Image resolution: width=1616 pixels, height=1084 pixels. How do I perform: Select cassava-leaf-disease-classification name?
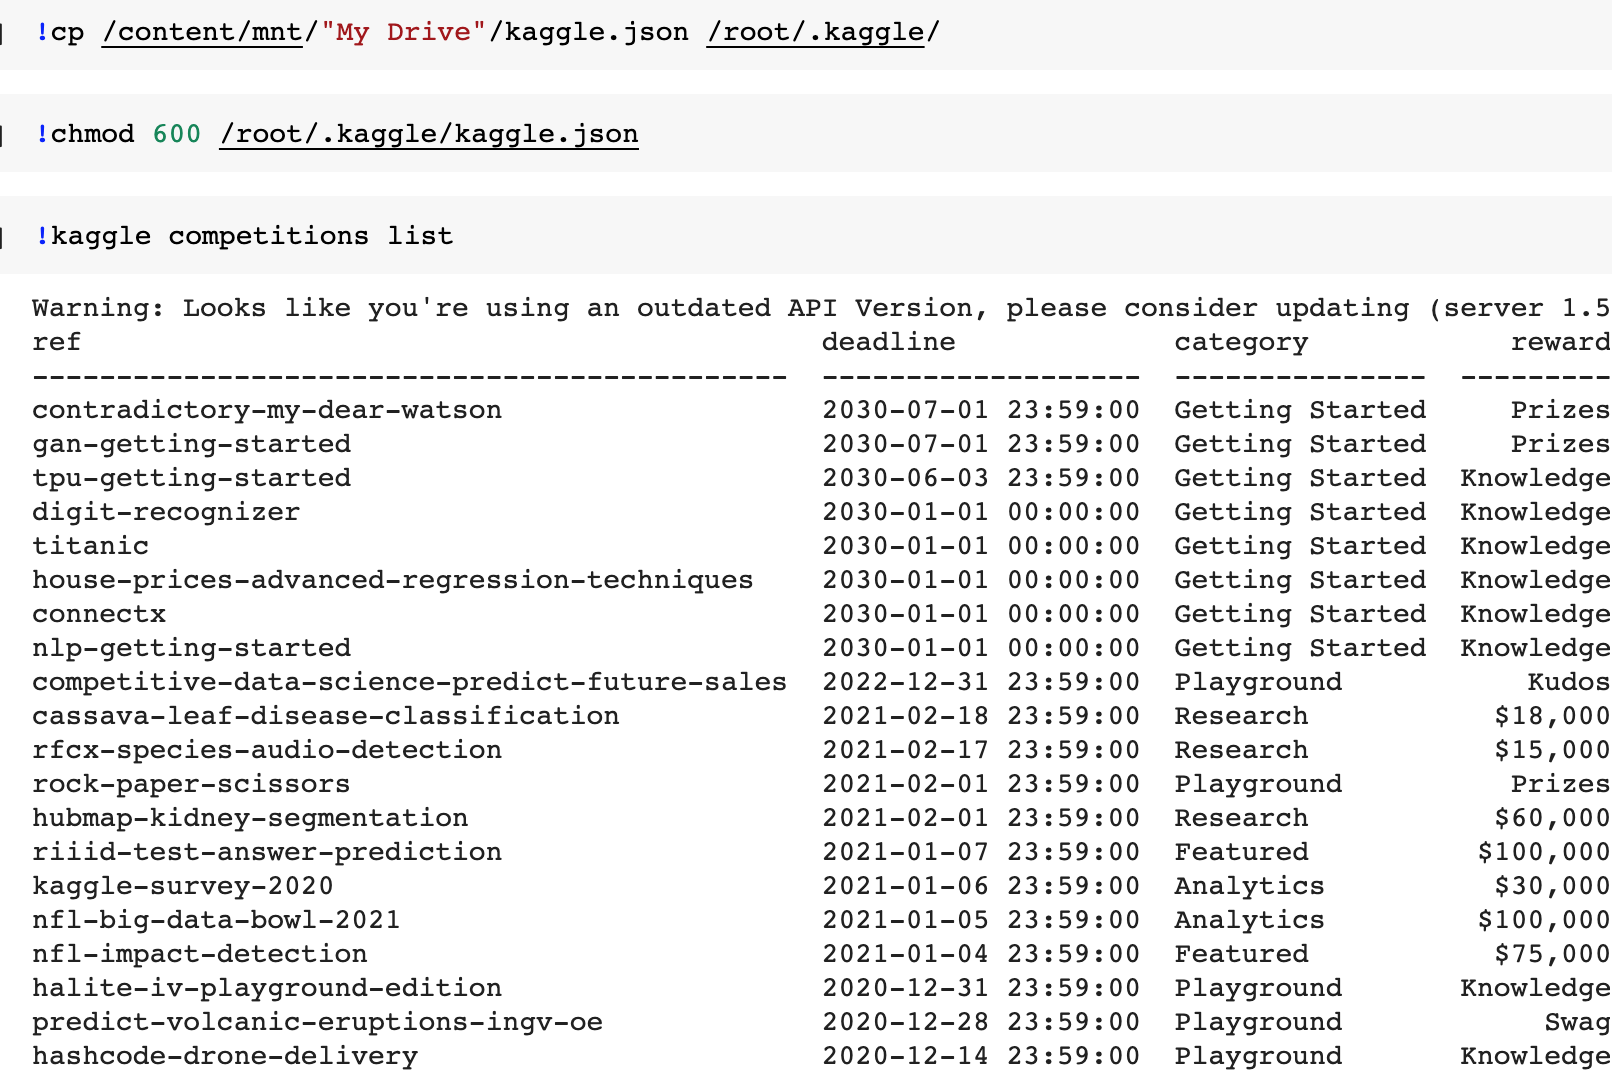click(326, 716)
